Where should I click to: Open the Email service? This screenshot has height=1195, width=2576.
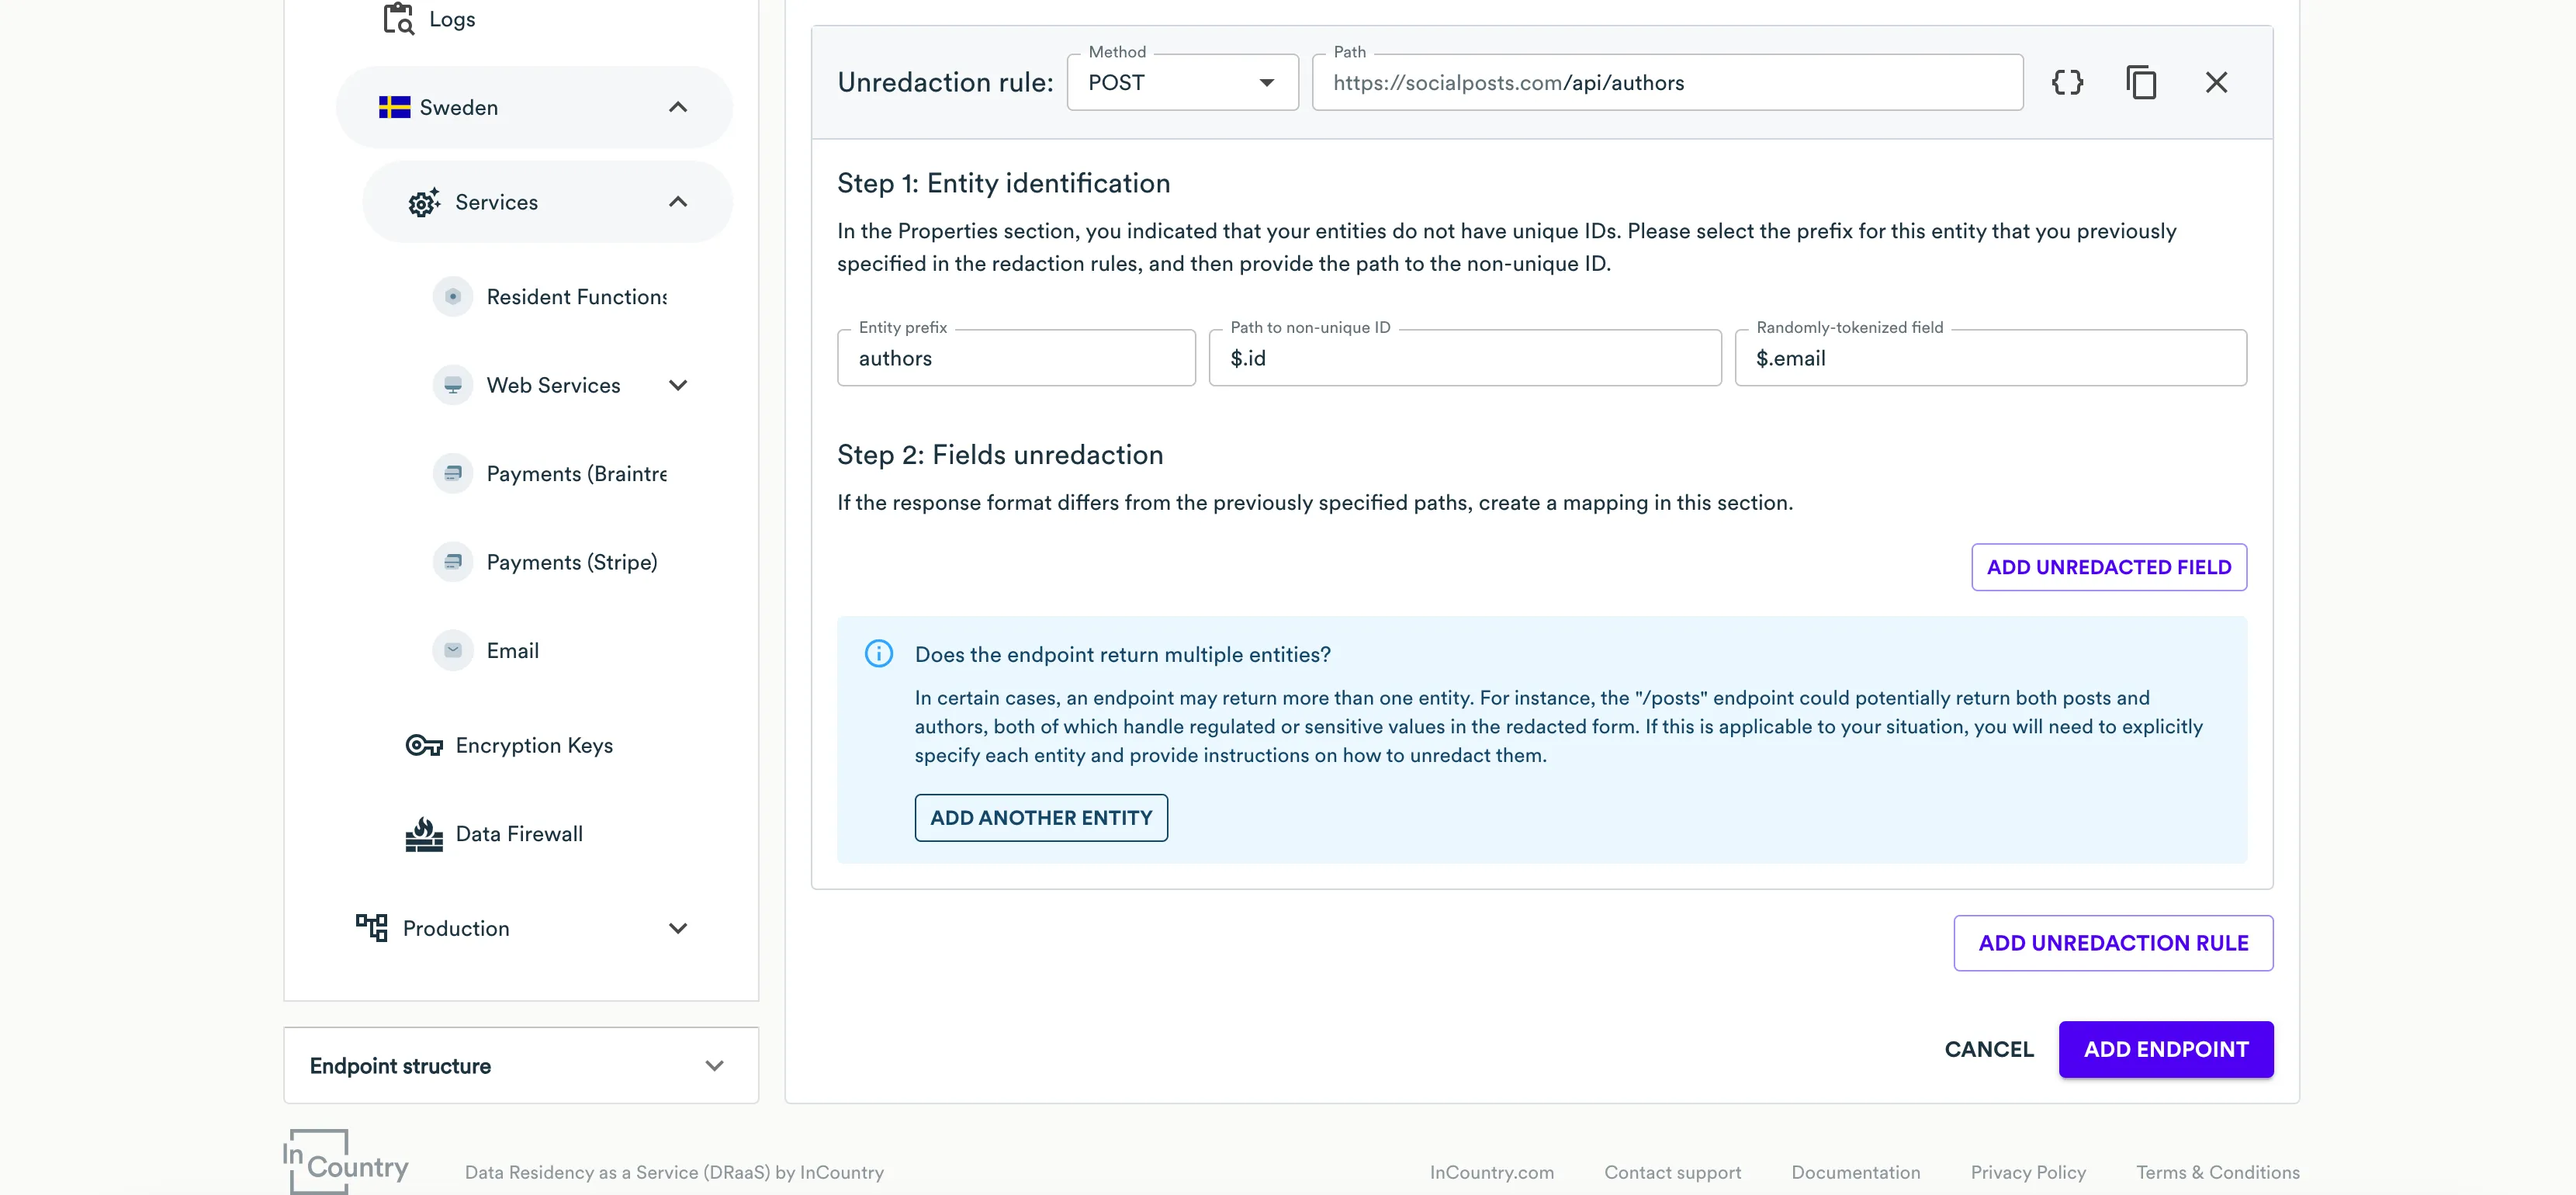pyautogui.click(x=512, y=649)
